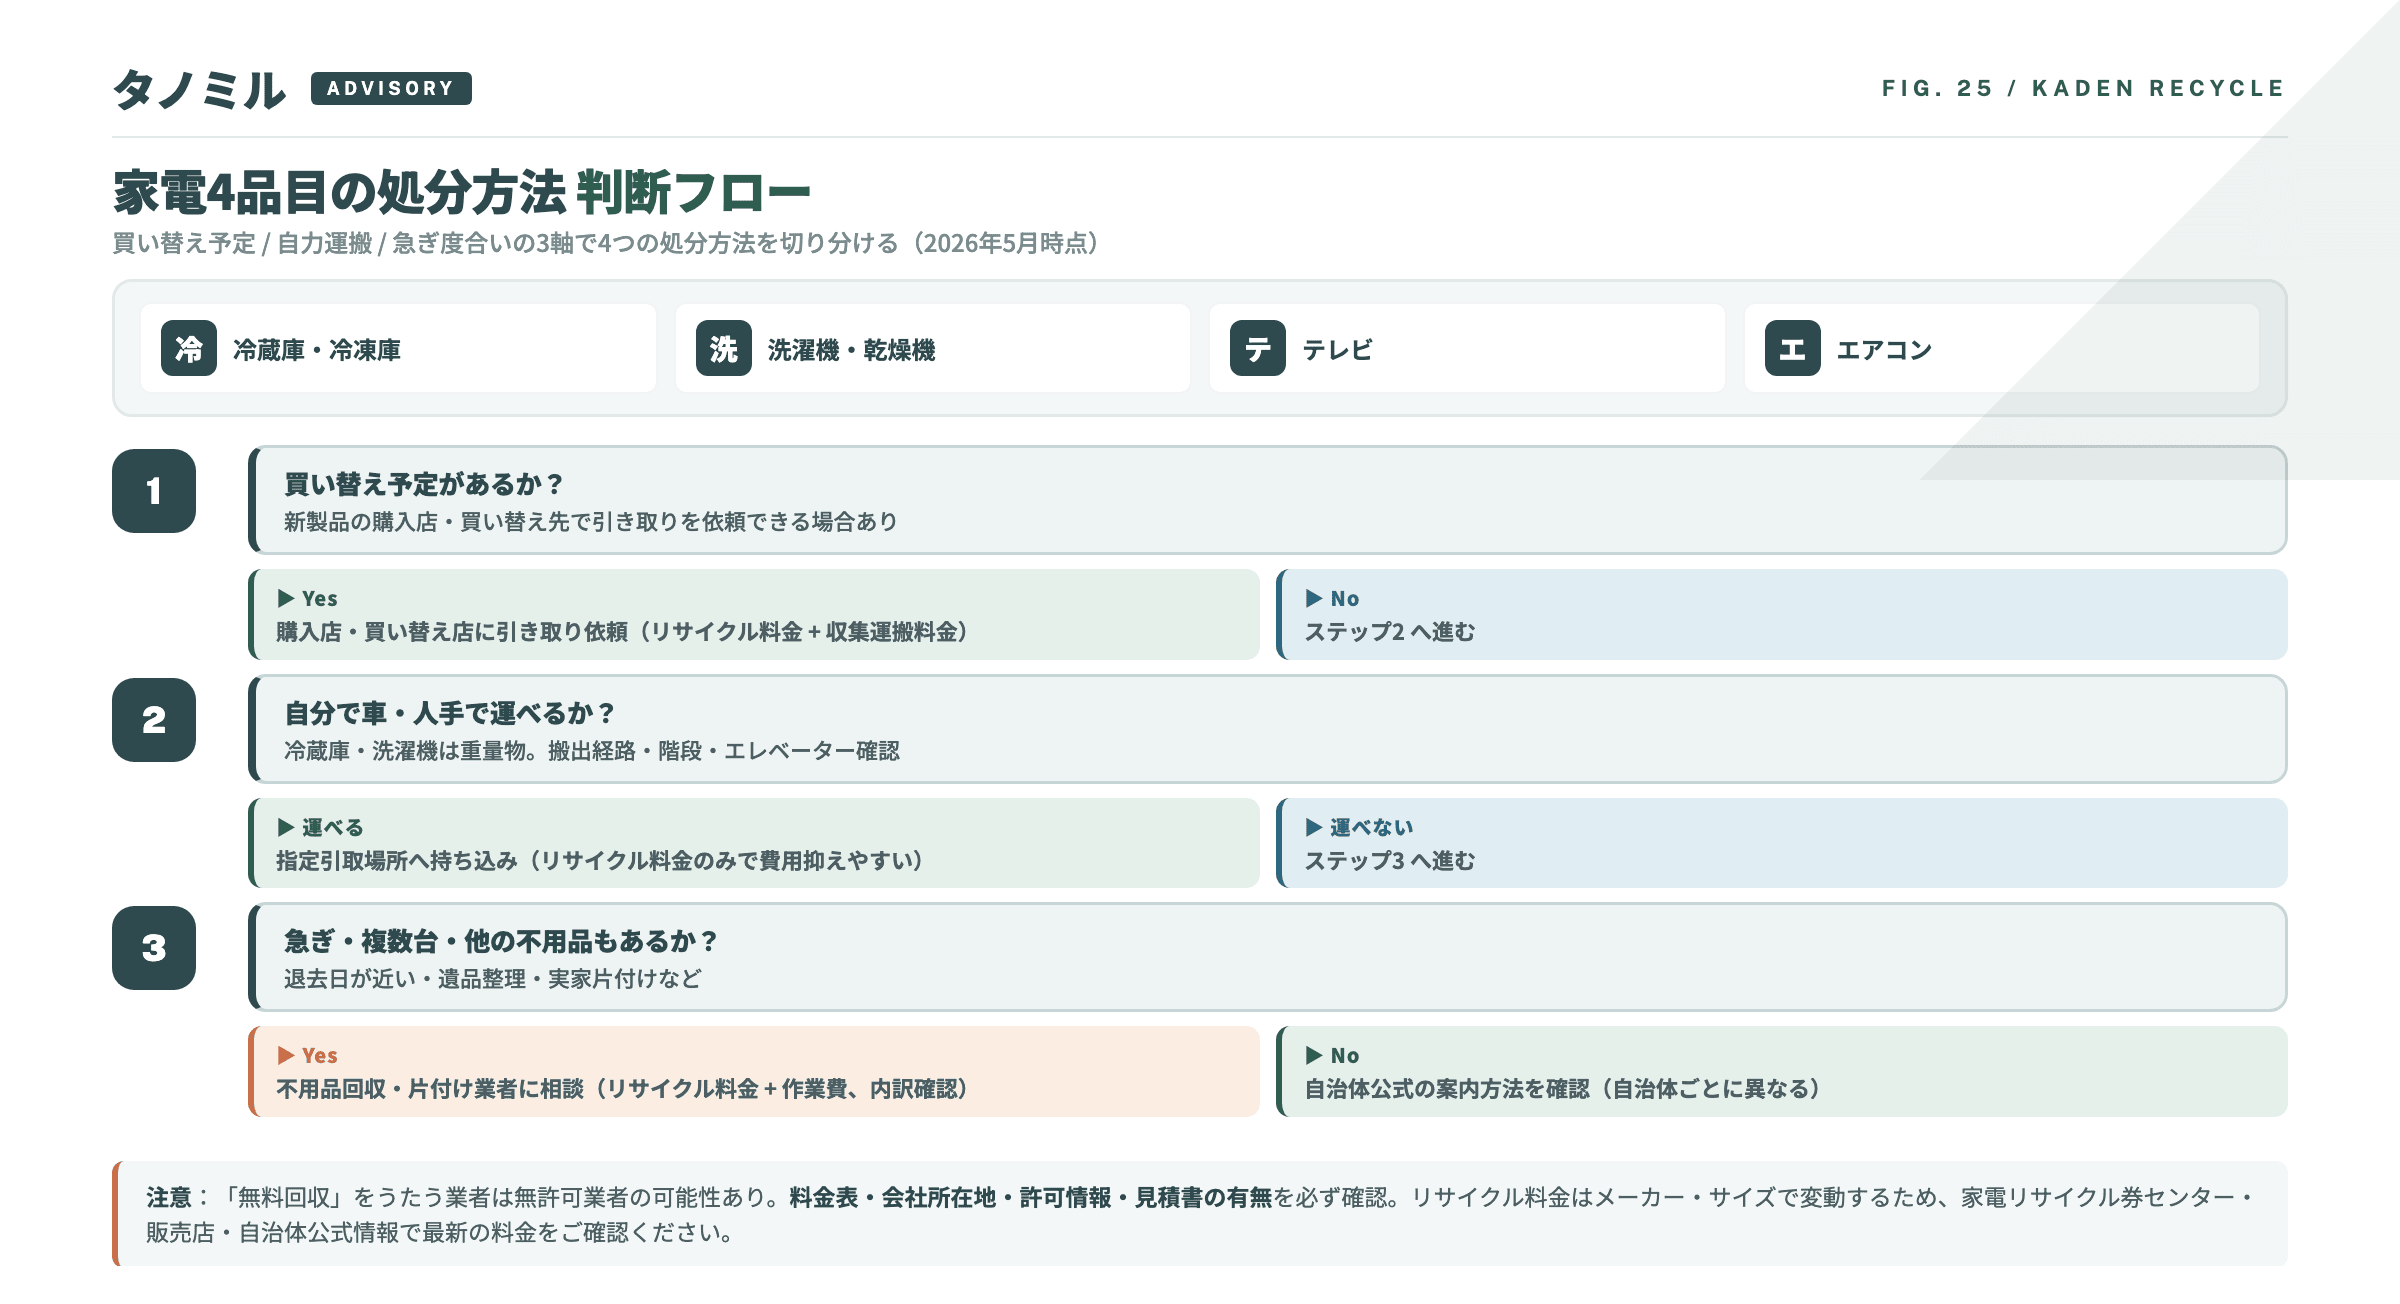Click the タノミル logo
The height and width of the screenshot is (1304, 2400).
click(200, 90)
